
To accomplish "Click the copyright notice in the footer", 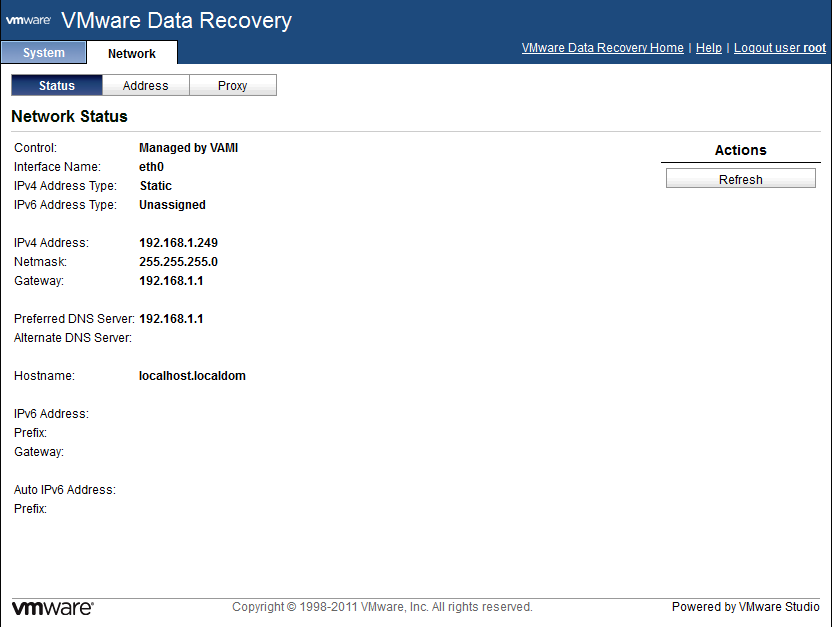I will (x=381, y=607).
